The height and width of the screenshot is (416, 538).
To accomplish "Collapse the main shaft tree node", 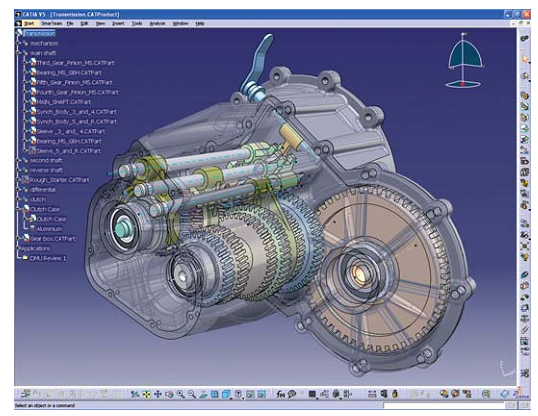I will (x=18, y=53).
